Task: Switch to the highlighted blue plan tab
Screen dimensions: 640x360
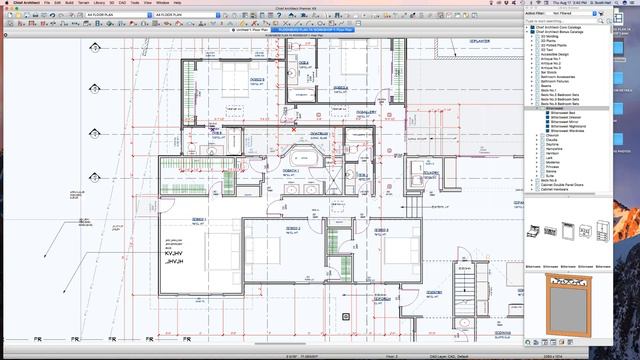Action: 313,30
